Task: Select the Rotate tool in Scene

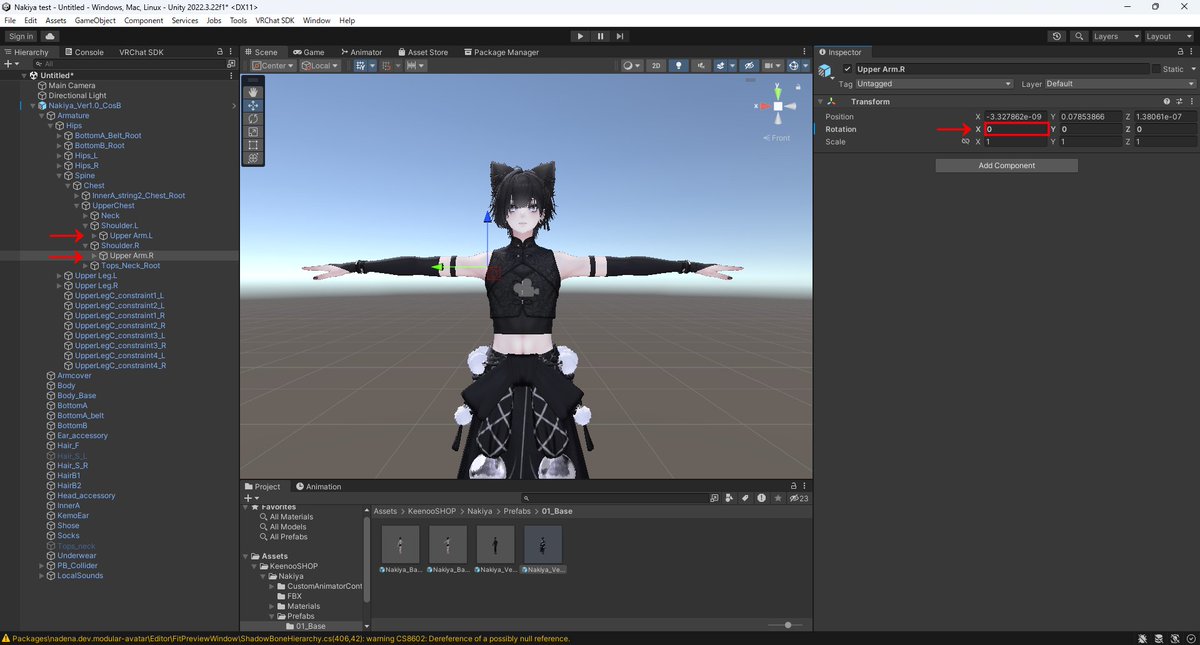Action: [253, 118]
